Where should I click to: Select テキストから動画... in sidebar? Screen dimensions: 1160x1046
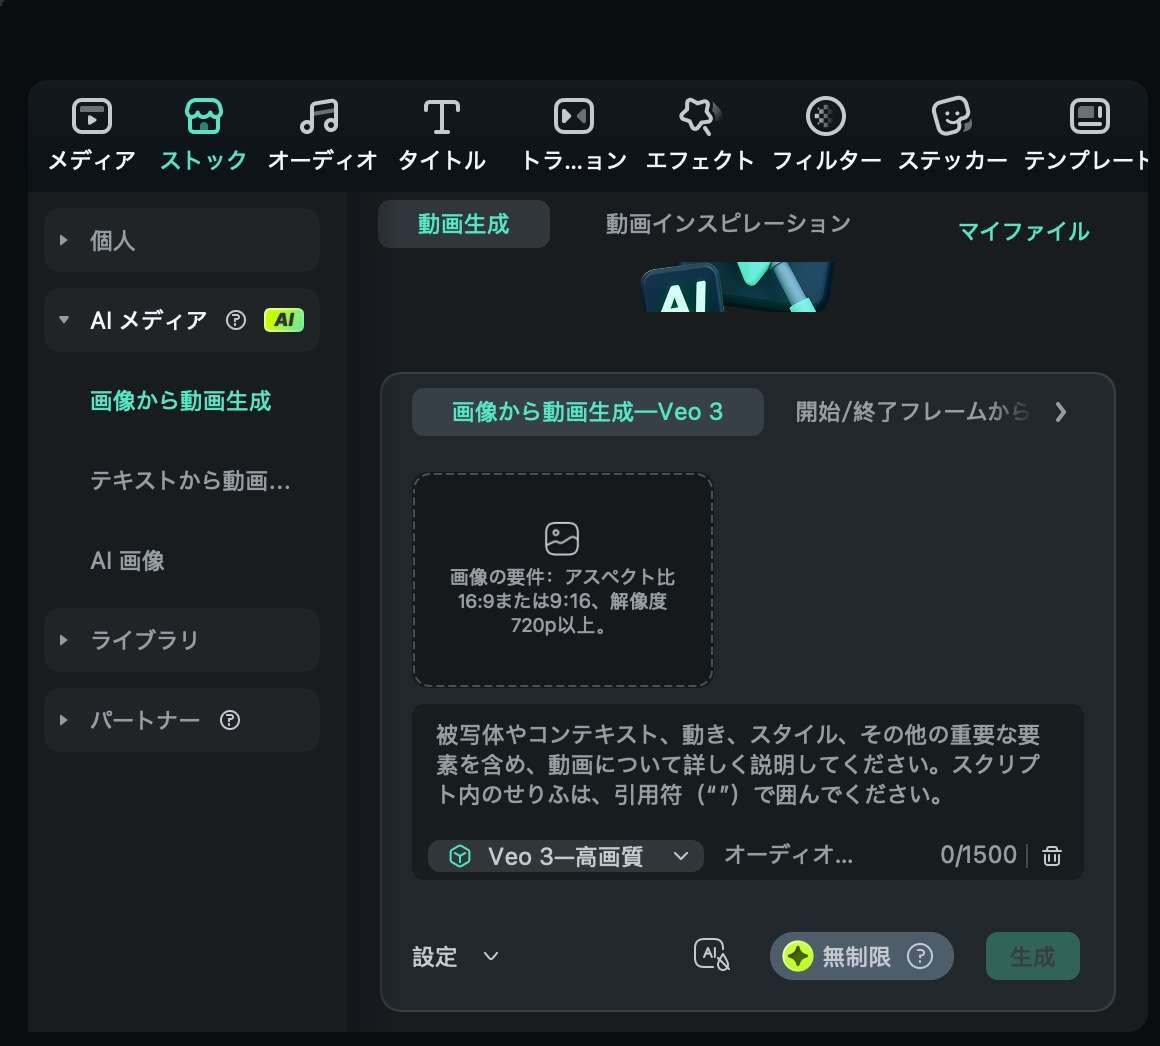point(191,481)
